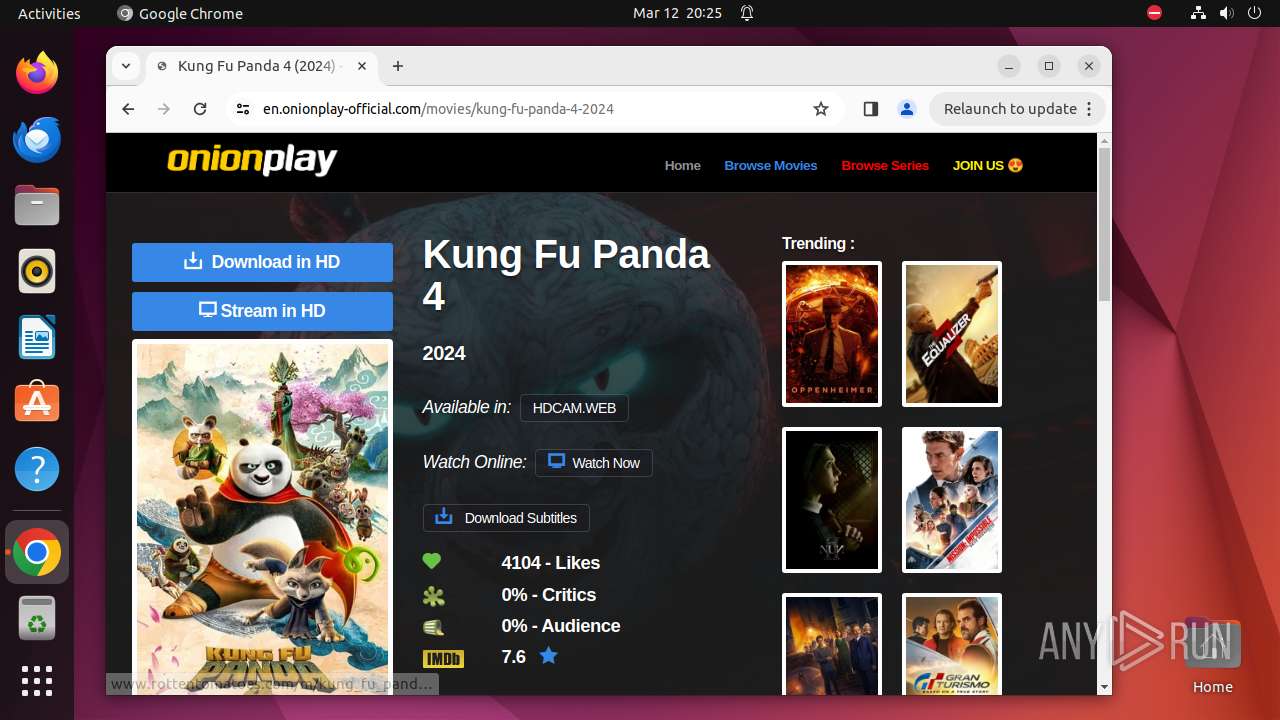Screen dimensions: 1280x720
Task: Open the Files manager in dock
Action: [37, 205]
